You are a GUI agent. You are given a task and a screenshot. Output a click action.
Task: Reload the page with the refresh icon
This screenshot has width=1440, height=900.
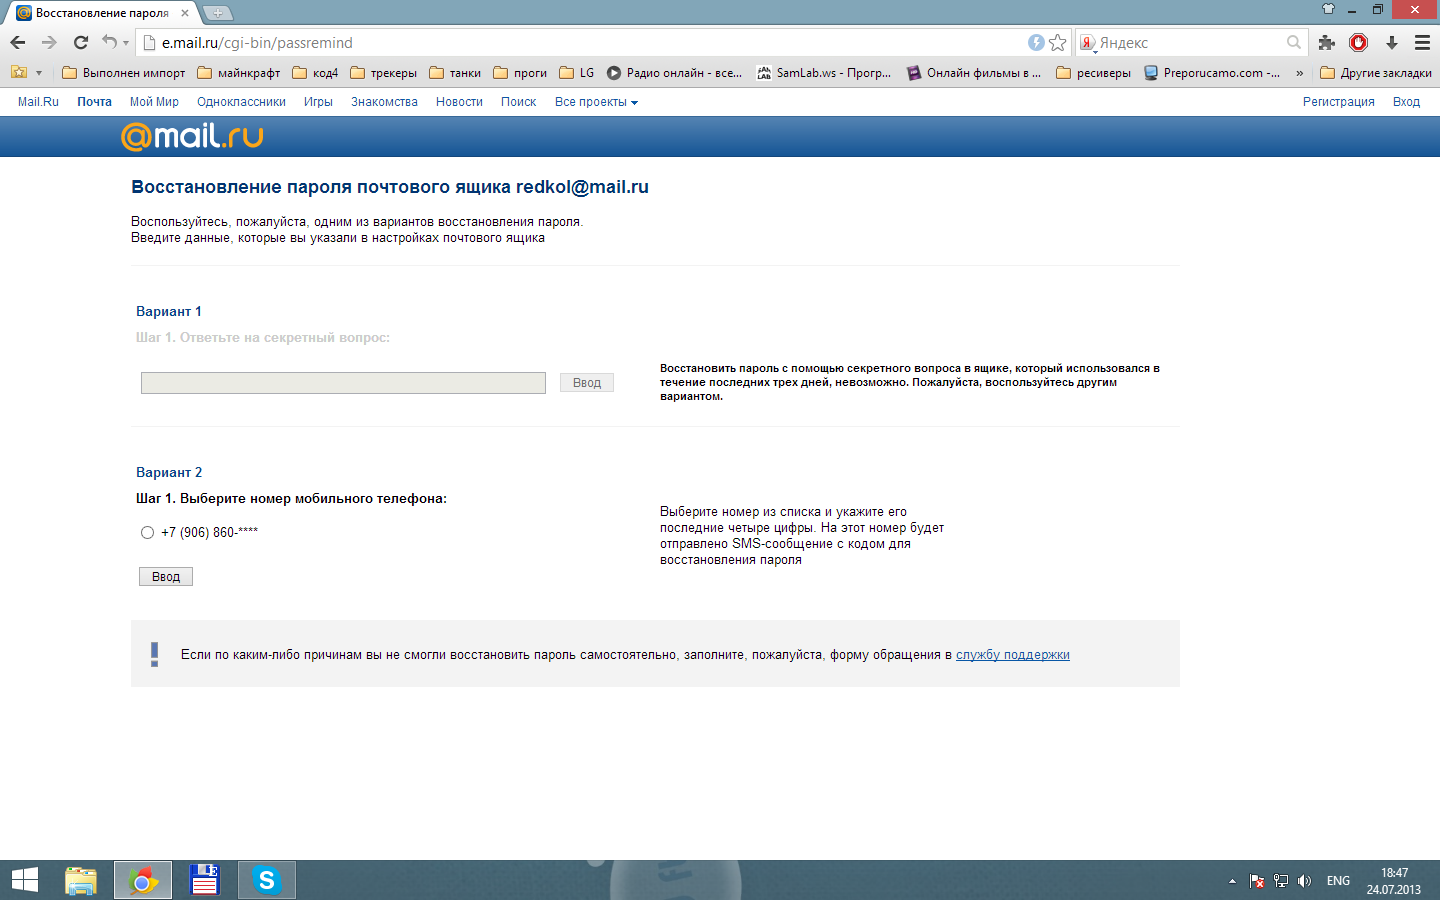[81, 43]
